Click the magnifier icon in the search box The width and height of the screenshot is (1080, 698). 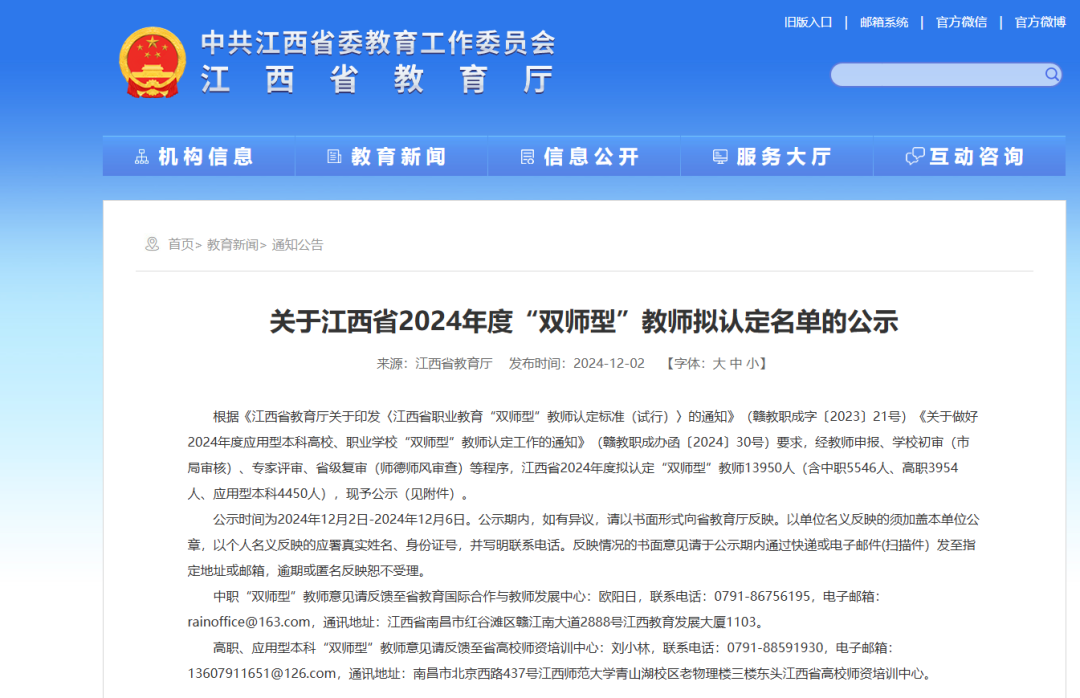[x=1051, y=74]
